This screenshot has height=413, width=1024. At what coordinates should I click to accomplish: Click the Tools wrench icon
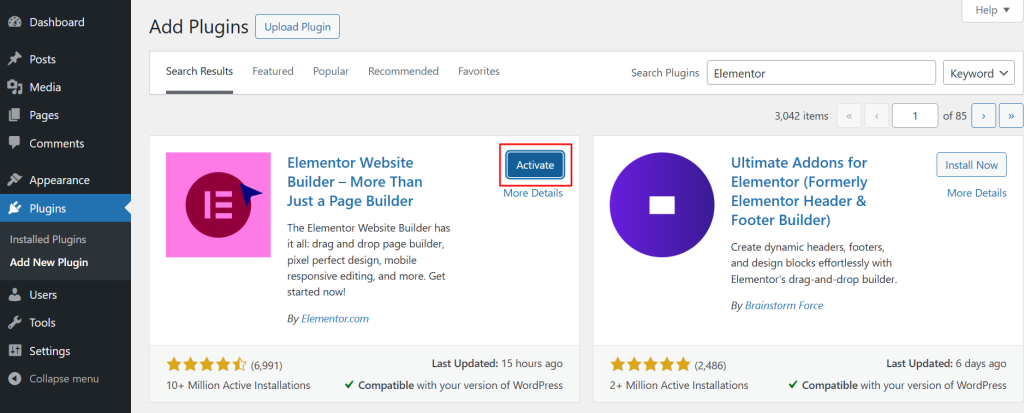(x=14, y=323)
